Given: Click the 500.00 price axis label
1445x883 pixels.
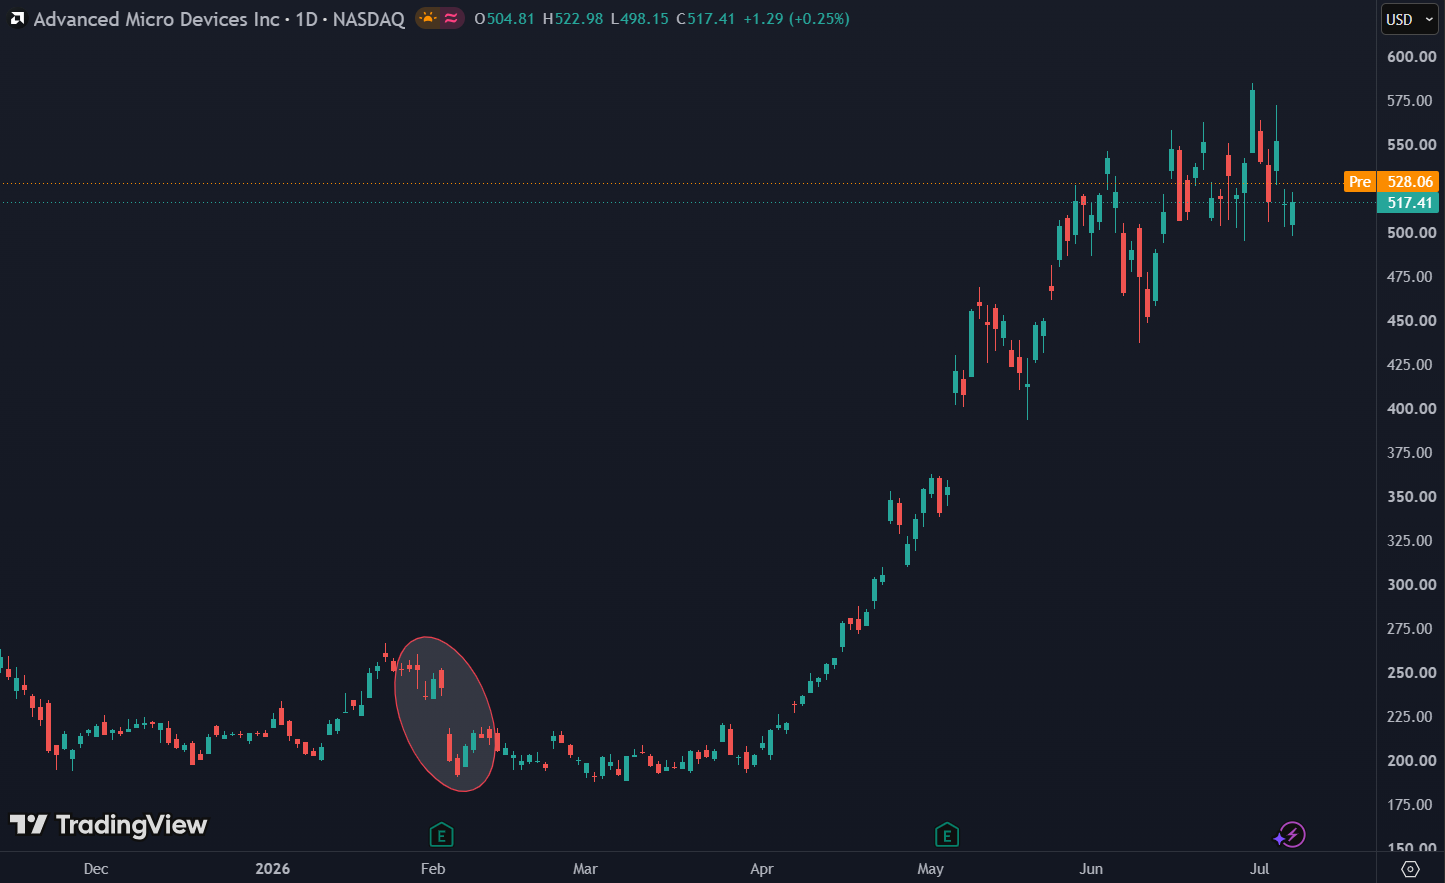Looking at the screenshot, I should (1411, 233).
